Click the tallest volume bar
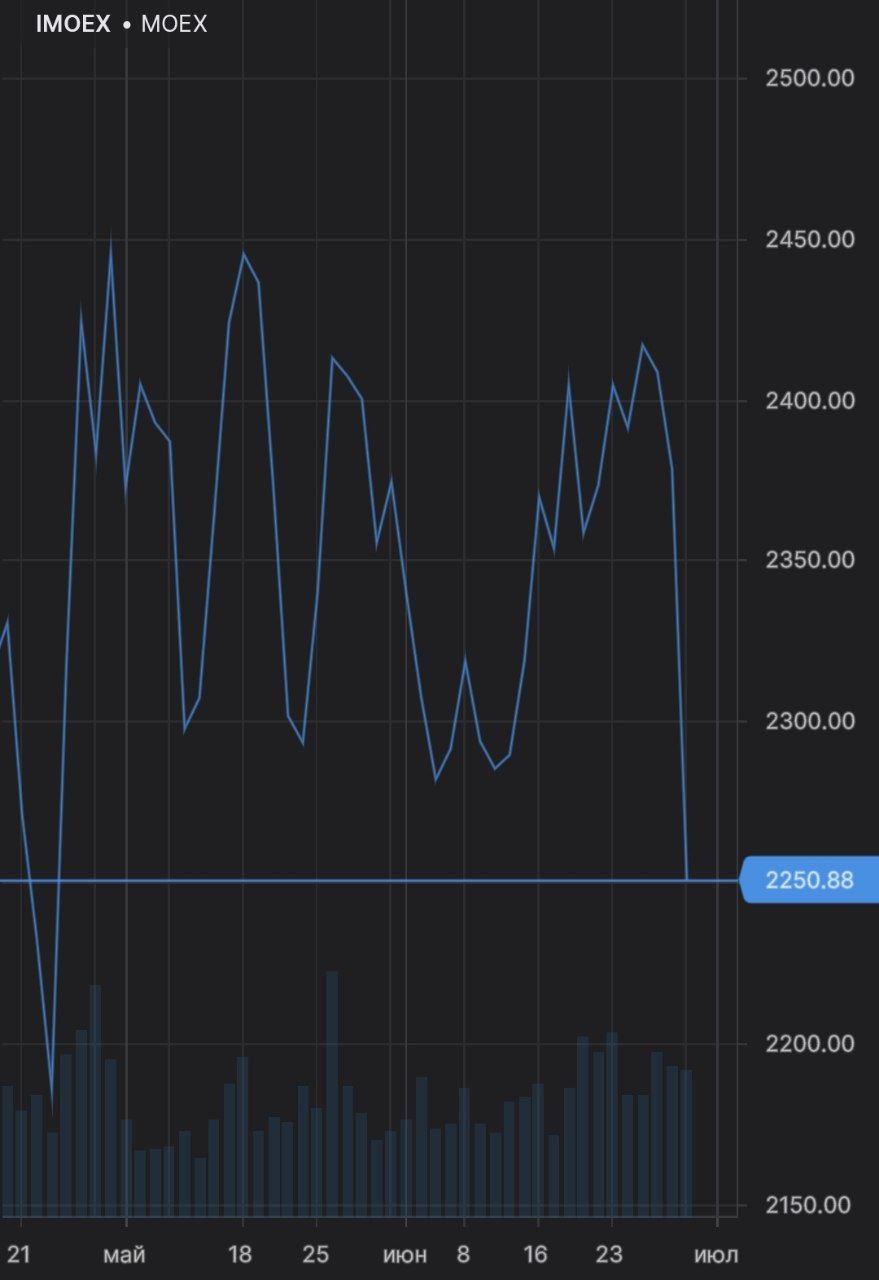Image resolution: width=879 pixels, height=1280 pixels. [x=332, y=1092]
